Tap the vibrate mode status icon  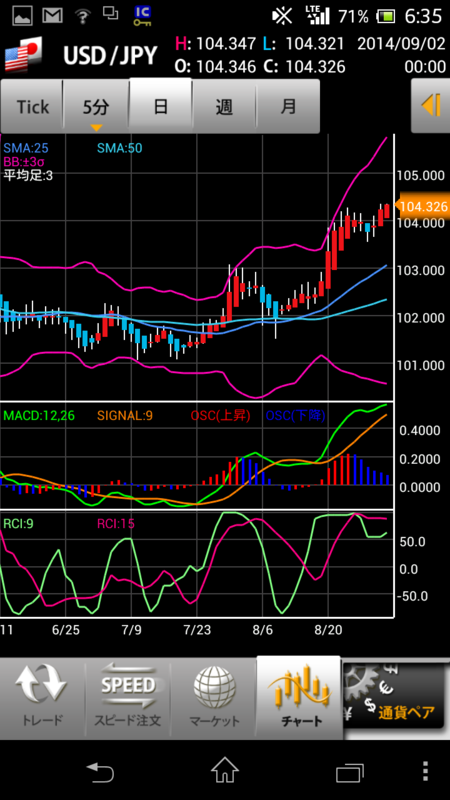(x=282, y=16)
